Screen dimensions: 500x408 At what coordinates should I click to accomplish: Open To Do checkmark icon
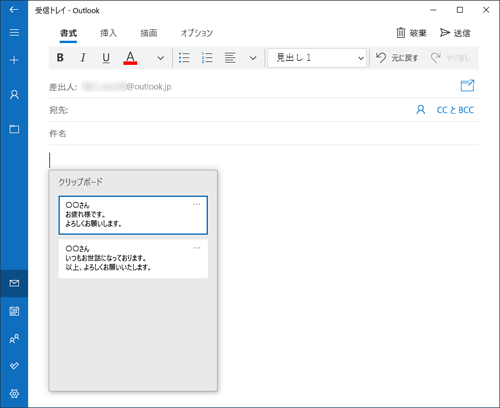14,366
